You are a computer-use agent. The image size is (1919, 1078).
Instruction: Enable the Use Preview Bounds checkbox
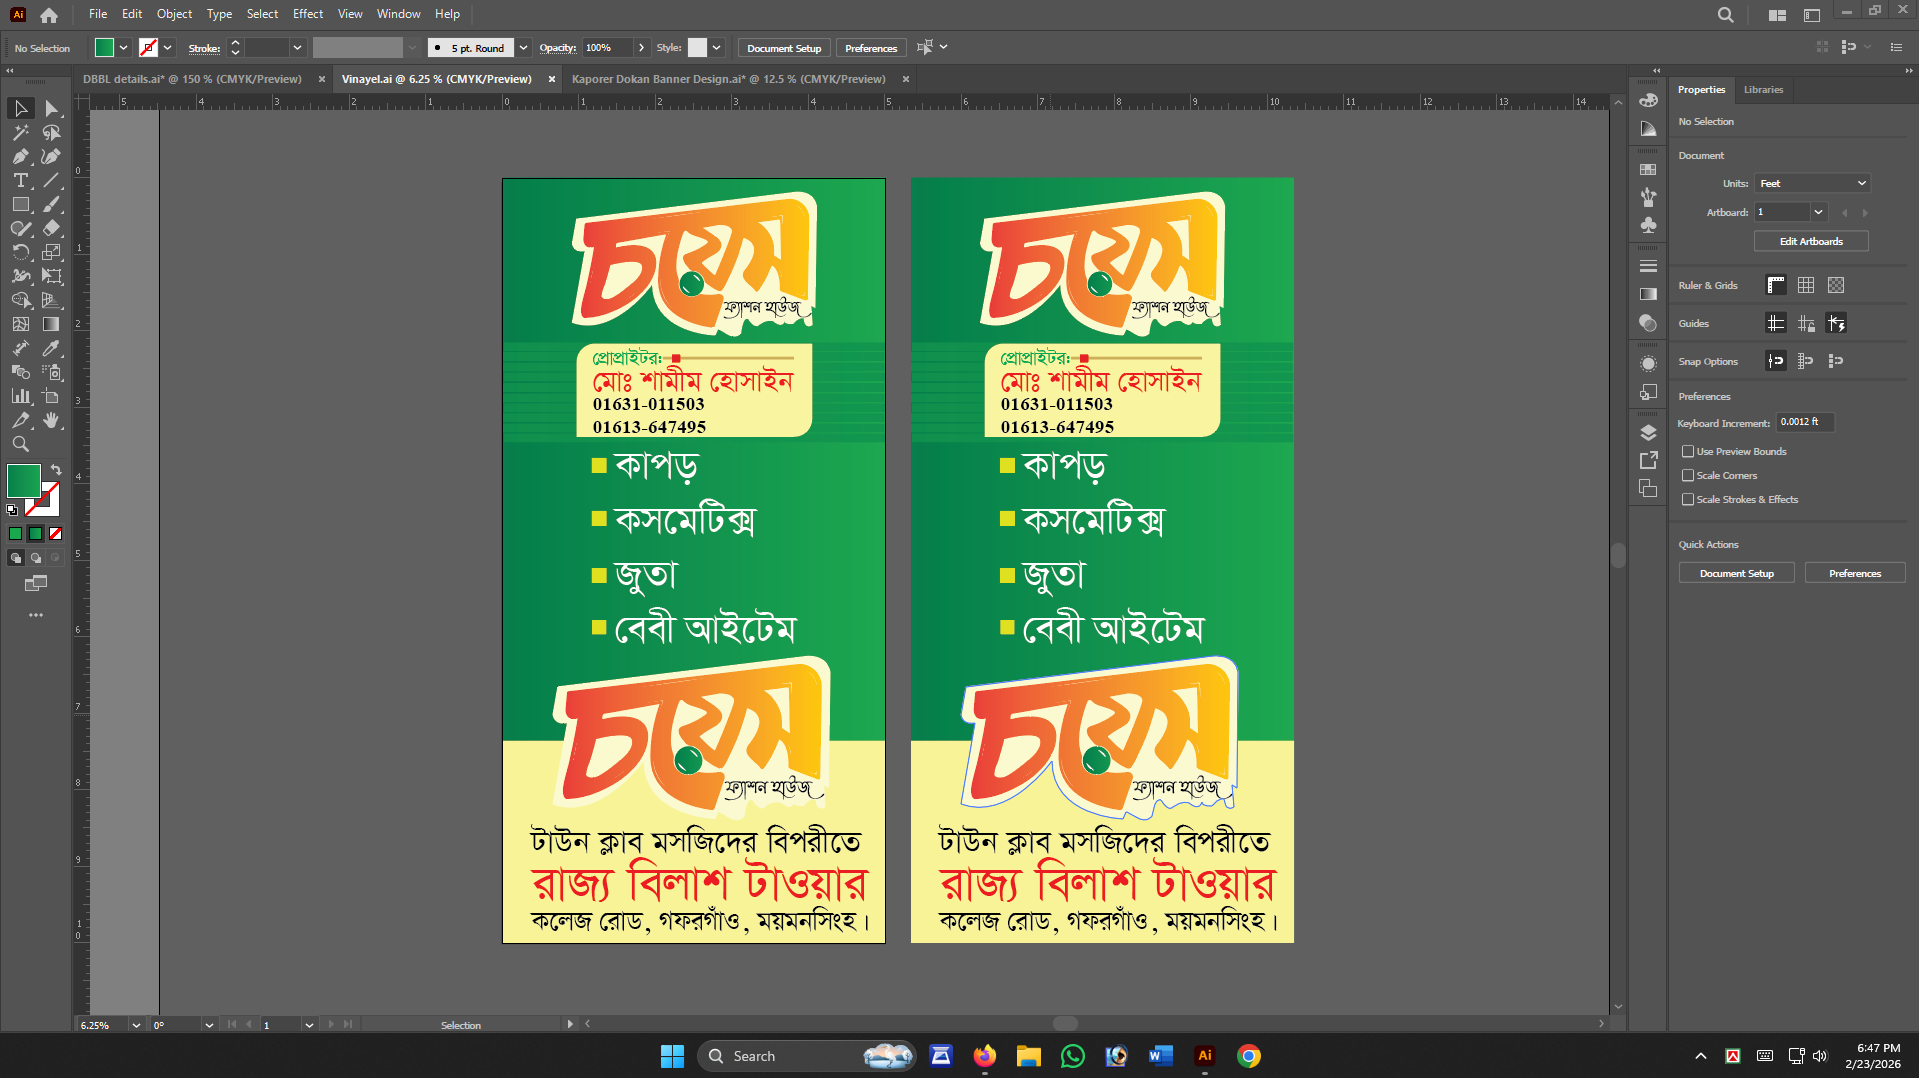coord(1689,451)
